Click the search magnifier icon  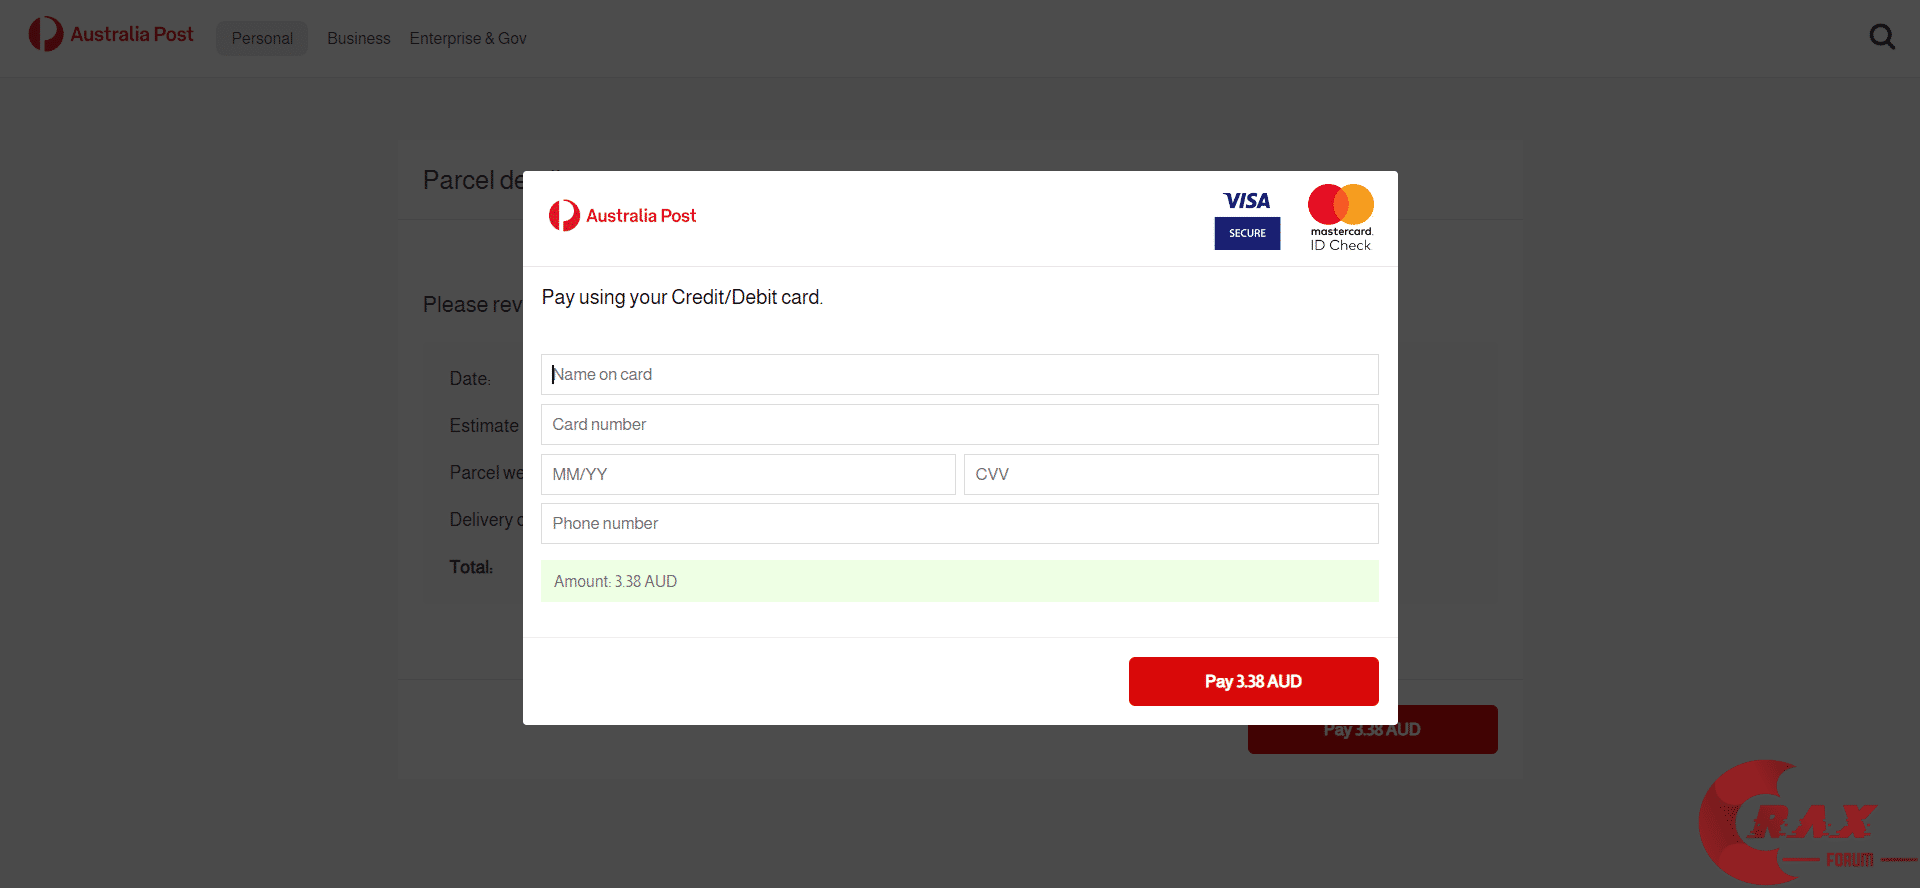pyautogui.click(x=1882, y=37)
